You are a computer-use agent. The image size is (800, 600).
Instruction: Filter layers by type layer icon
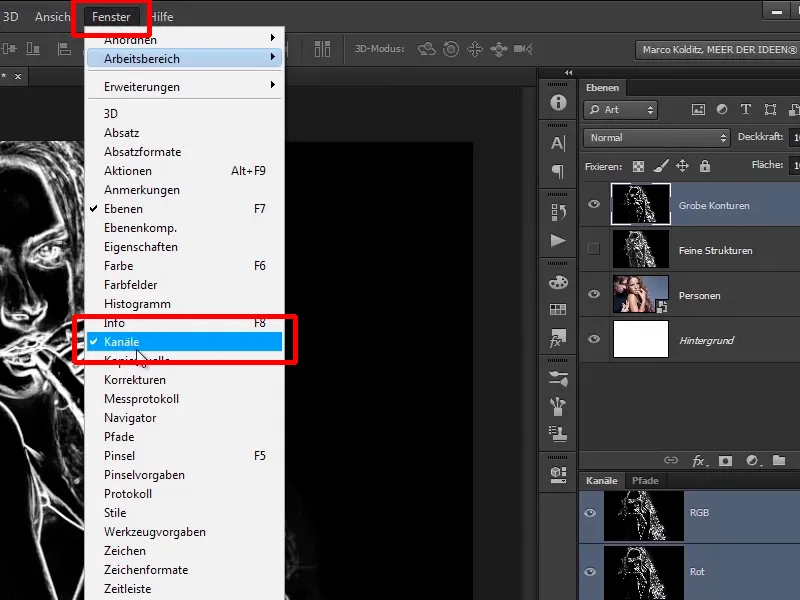pyautogui.click(x=746, y=110)
